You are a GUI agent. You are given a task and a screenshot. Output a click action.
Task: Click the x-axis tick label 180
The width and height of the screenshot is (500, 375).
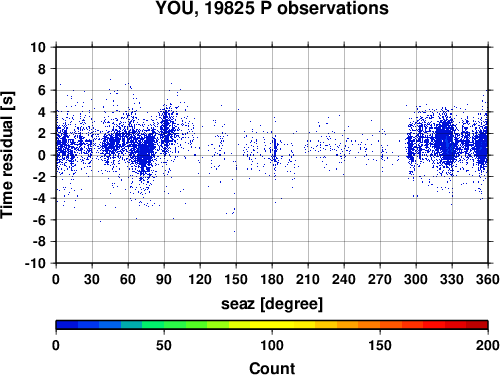(272, 279)
